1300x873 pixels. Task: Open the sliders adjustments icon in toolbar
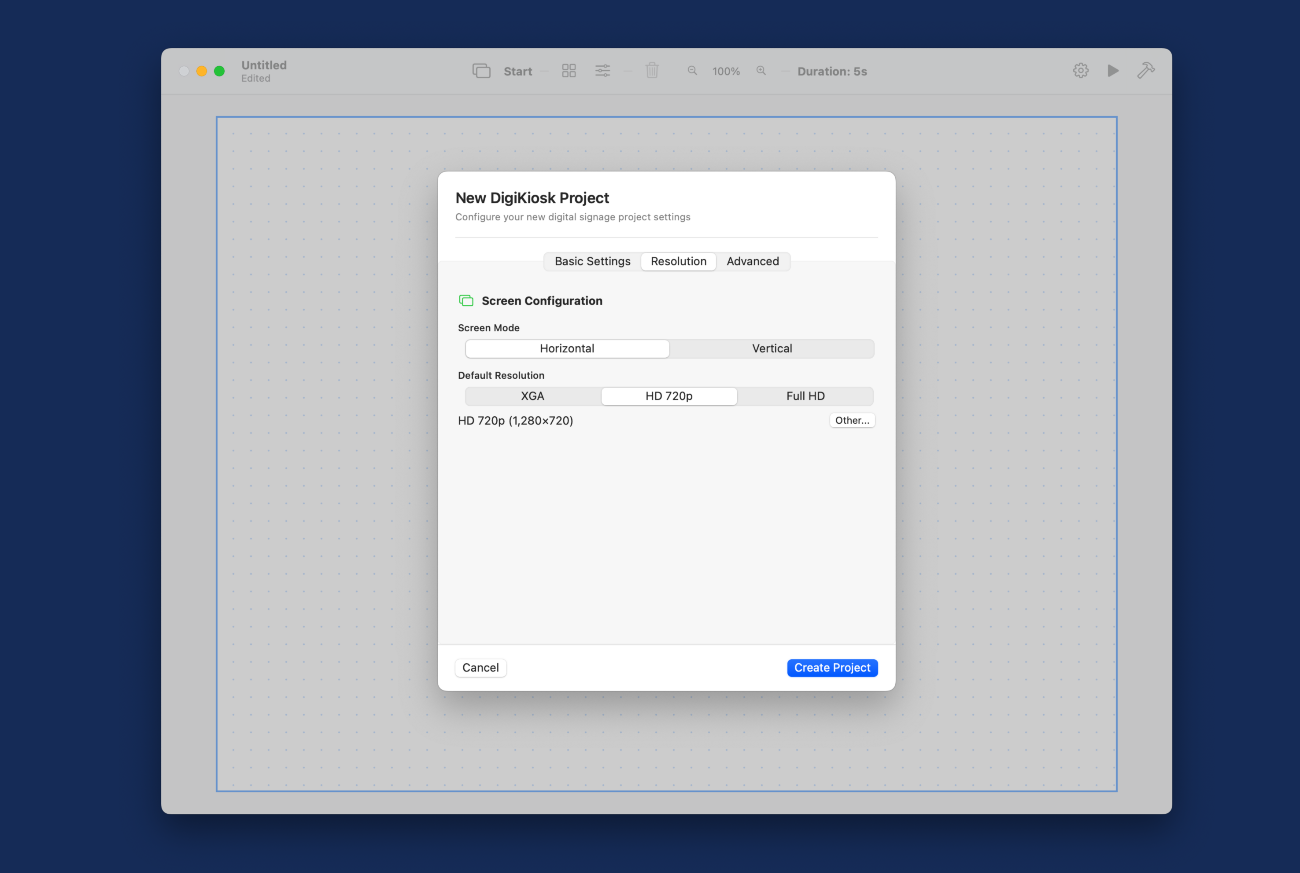pyautogui.click(x=603, y=71)
